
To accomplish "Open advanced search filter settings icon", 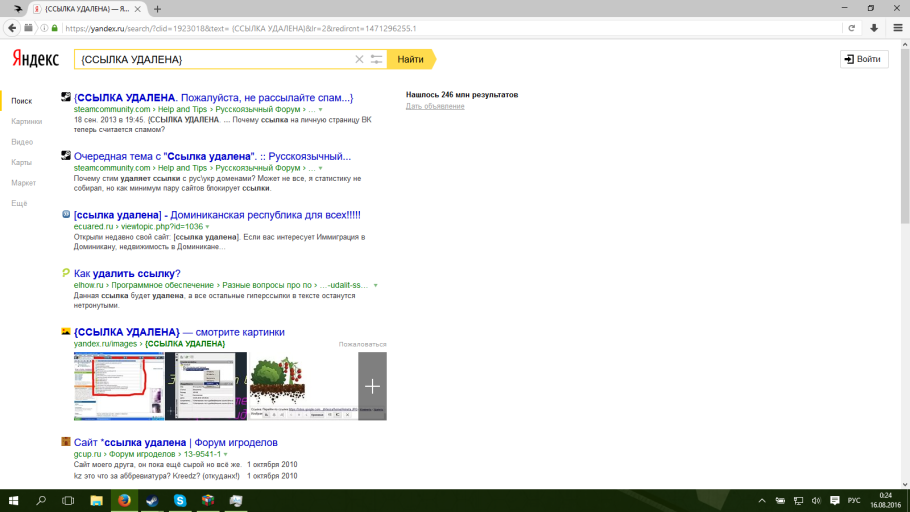I will (376, 60).
